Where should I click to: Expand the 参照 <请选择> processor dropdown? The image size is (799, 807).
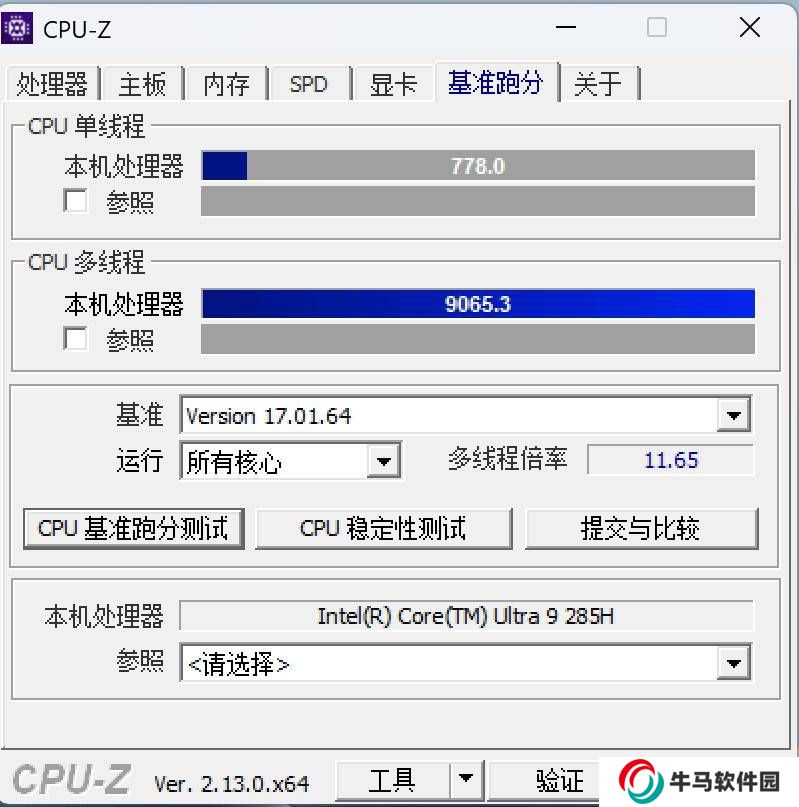click(734, 663)
